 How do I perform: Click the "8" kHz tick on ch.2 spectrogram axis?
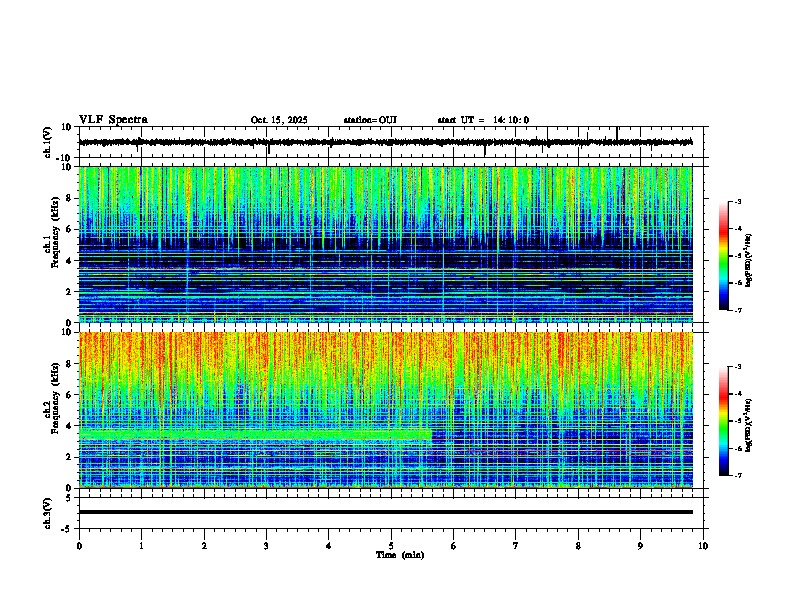tap(70, 364)
